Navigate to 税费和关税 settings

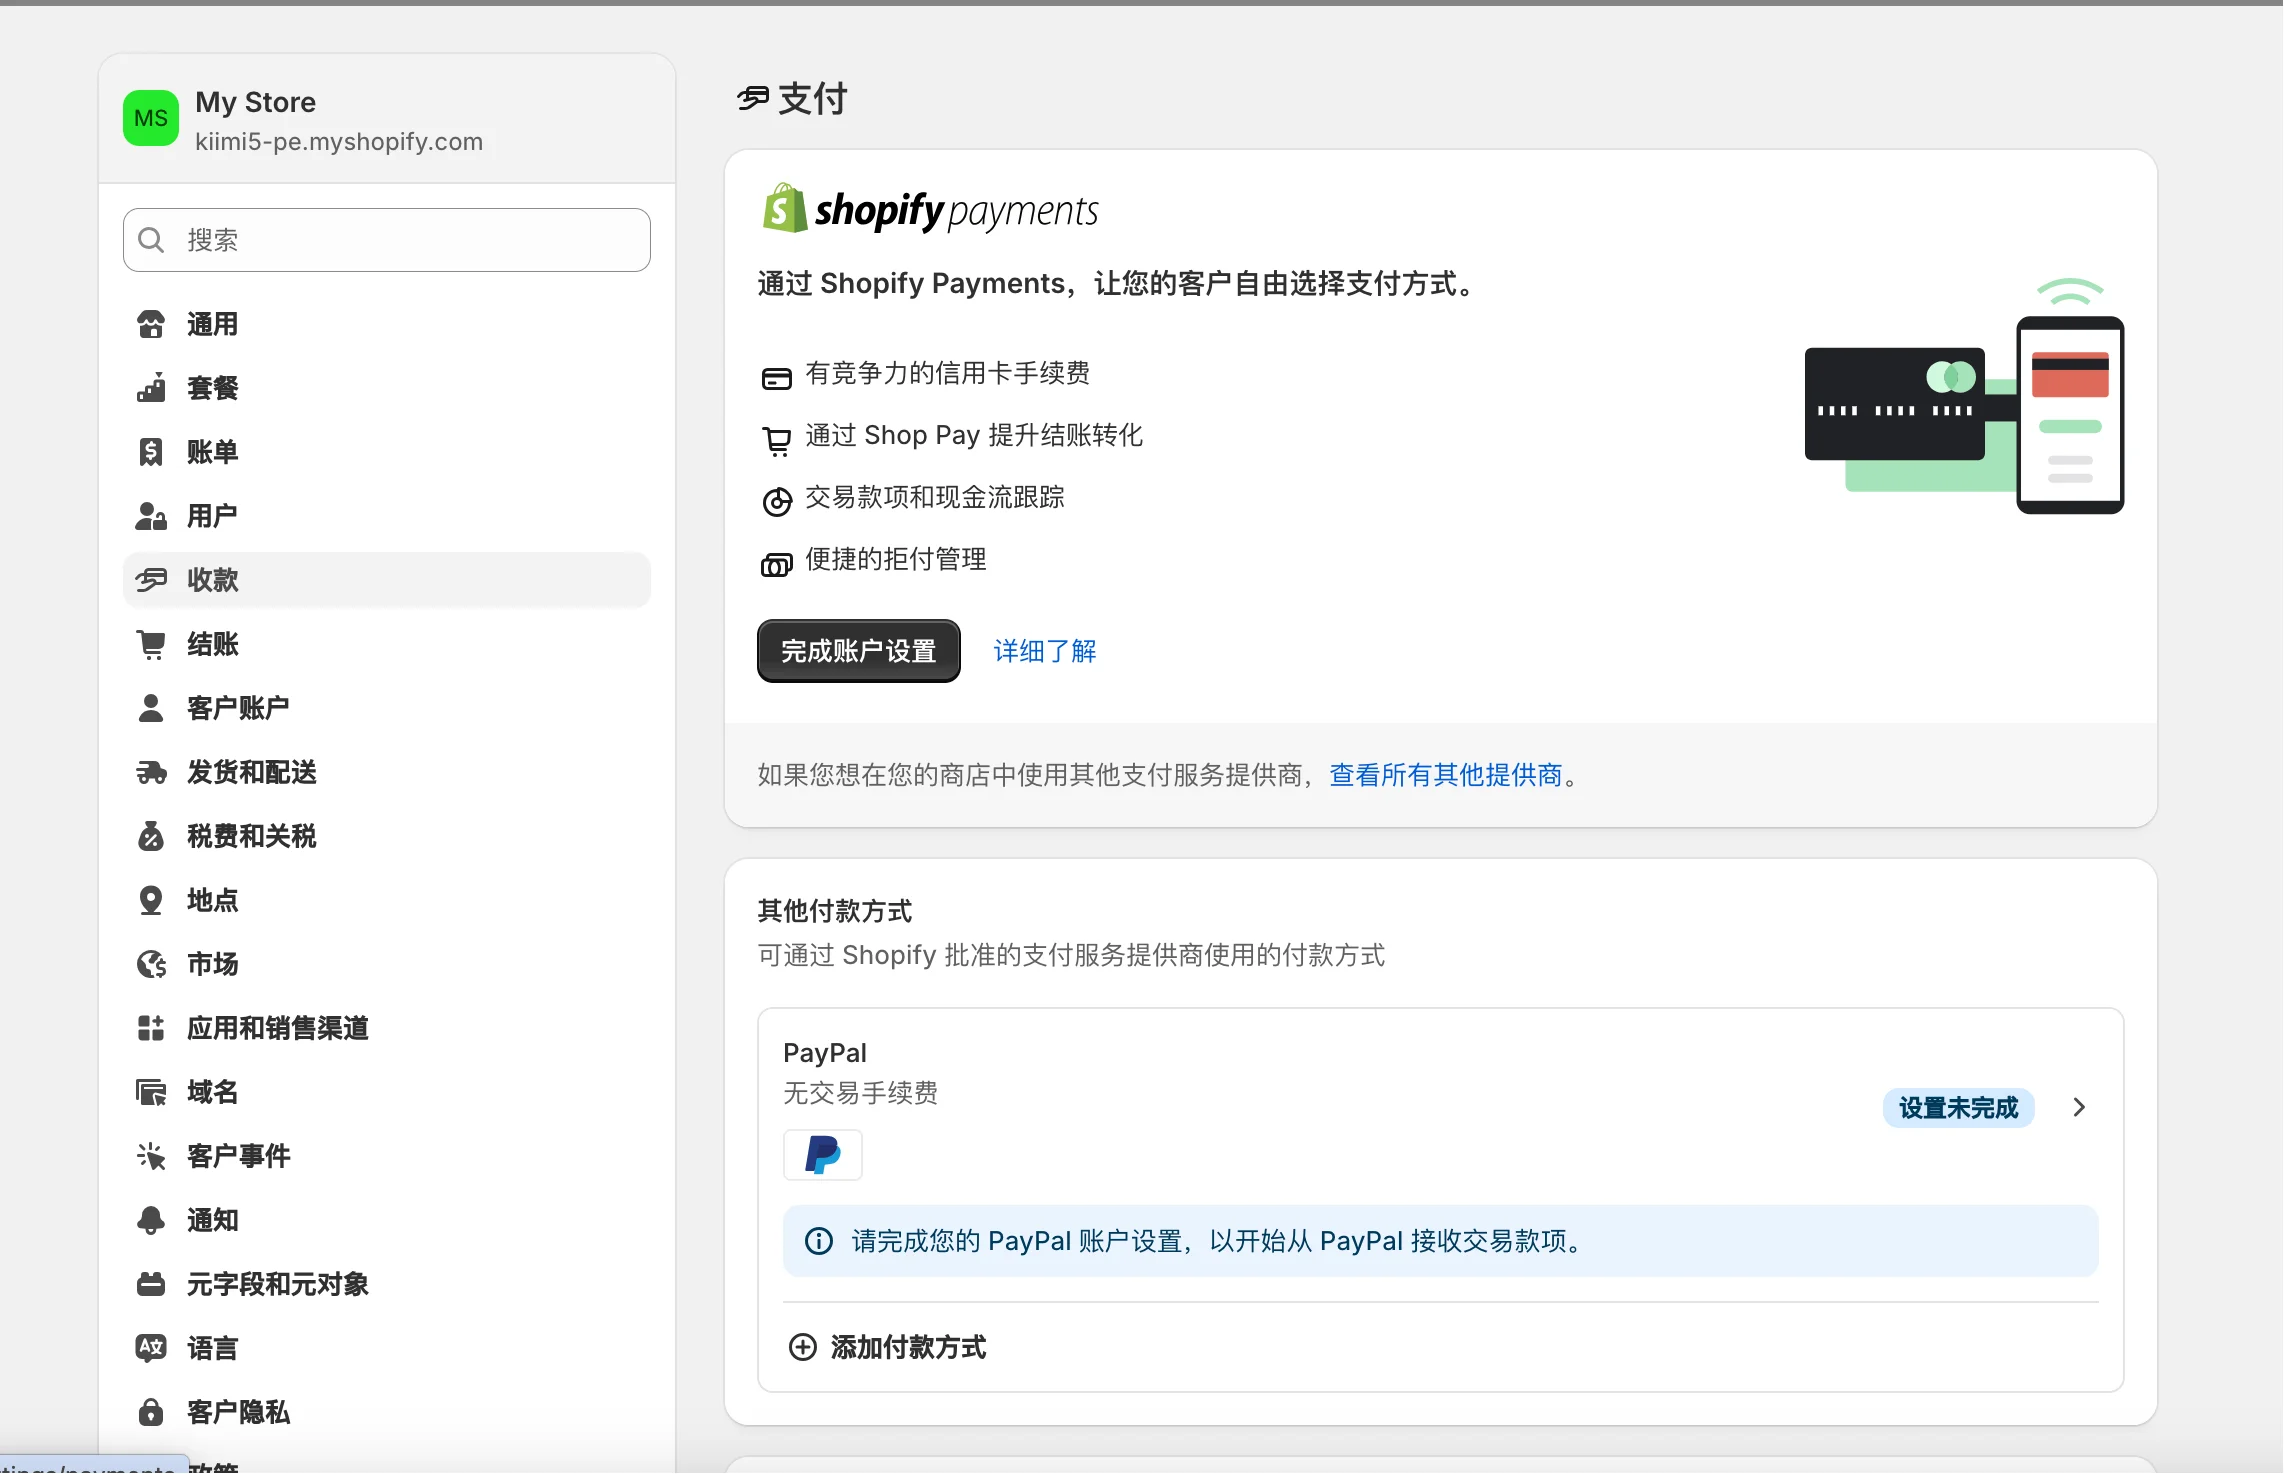tap(387, 836)
